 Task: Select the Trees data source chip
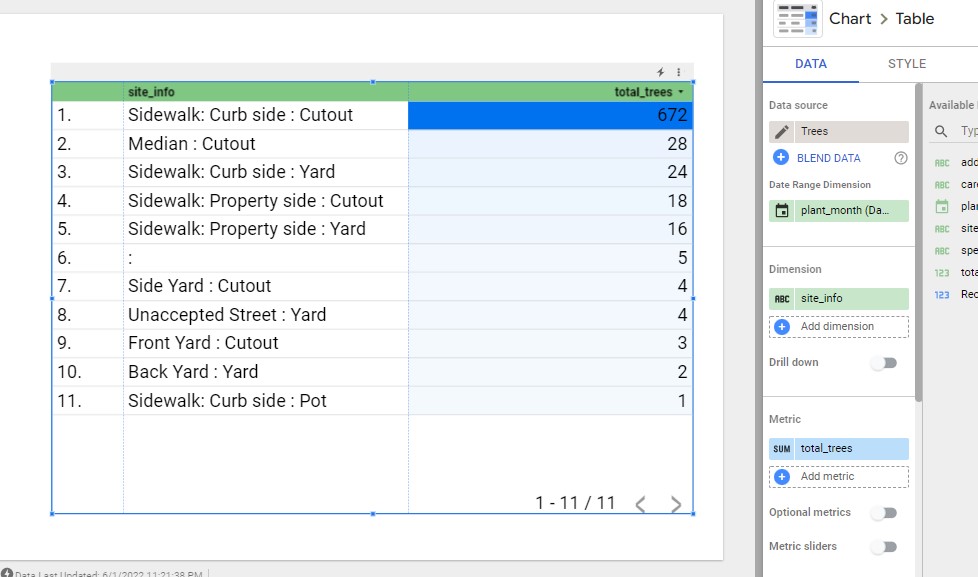(838, 132)
